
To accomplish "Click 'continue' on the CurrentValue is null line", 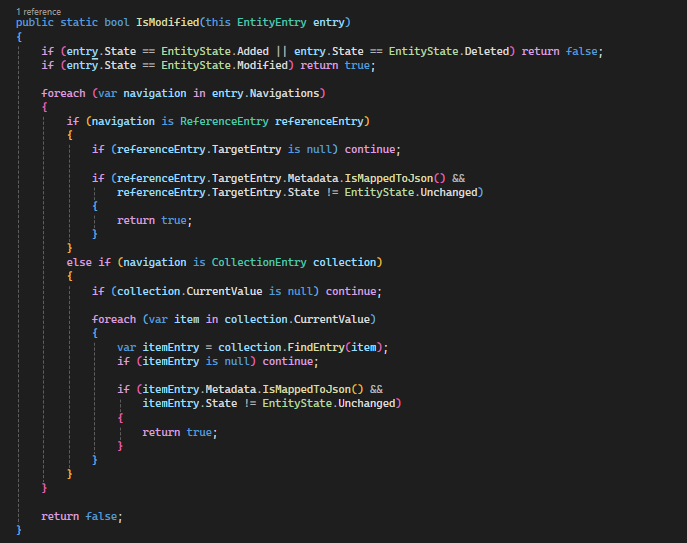I will click(351, 291).
